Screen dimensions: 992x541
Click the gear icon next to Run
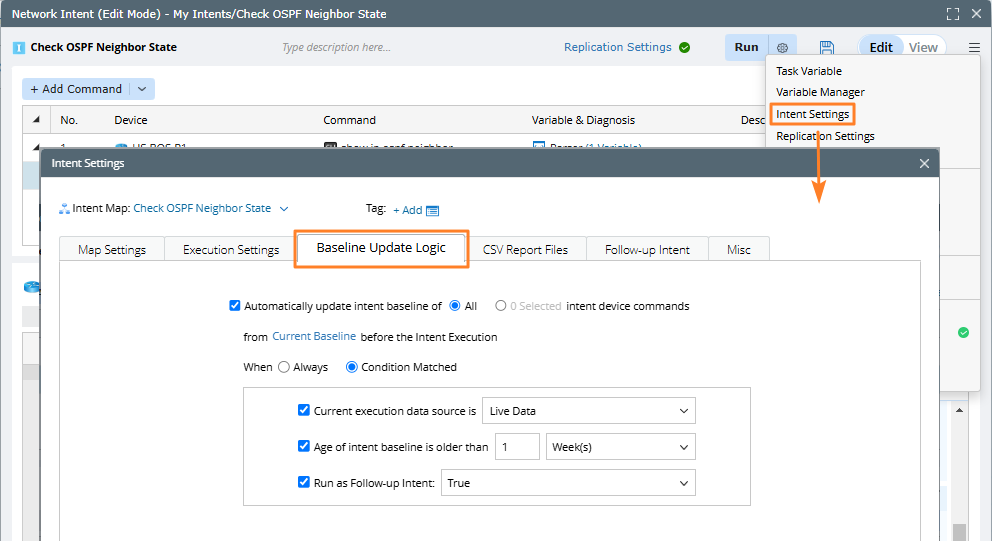point(782,48)
